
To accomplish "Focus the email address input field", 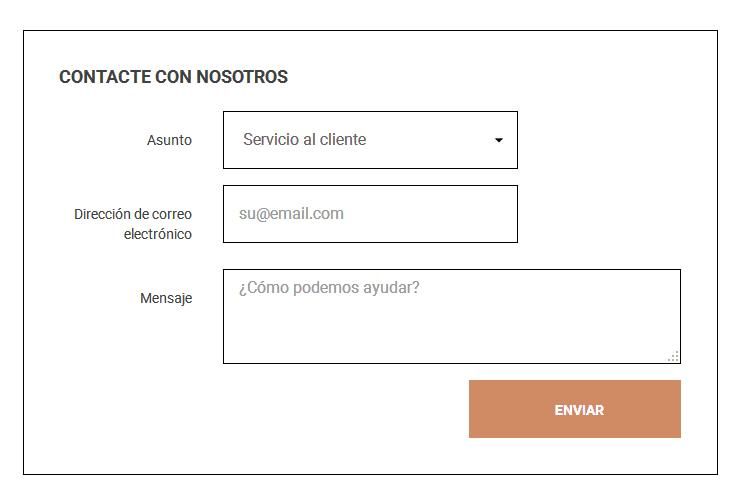I will [x=370, y=214].
